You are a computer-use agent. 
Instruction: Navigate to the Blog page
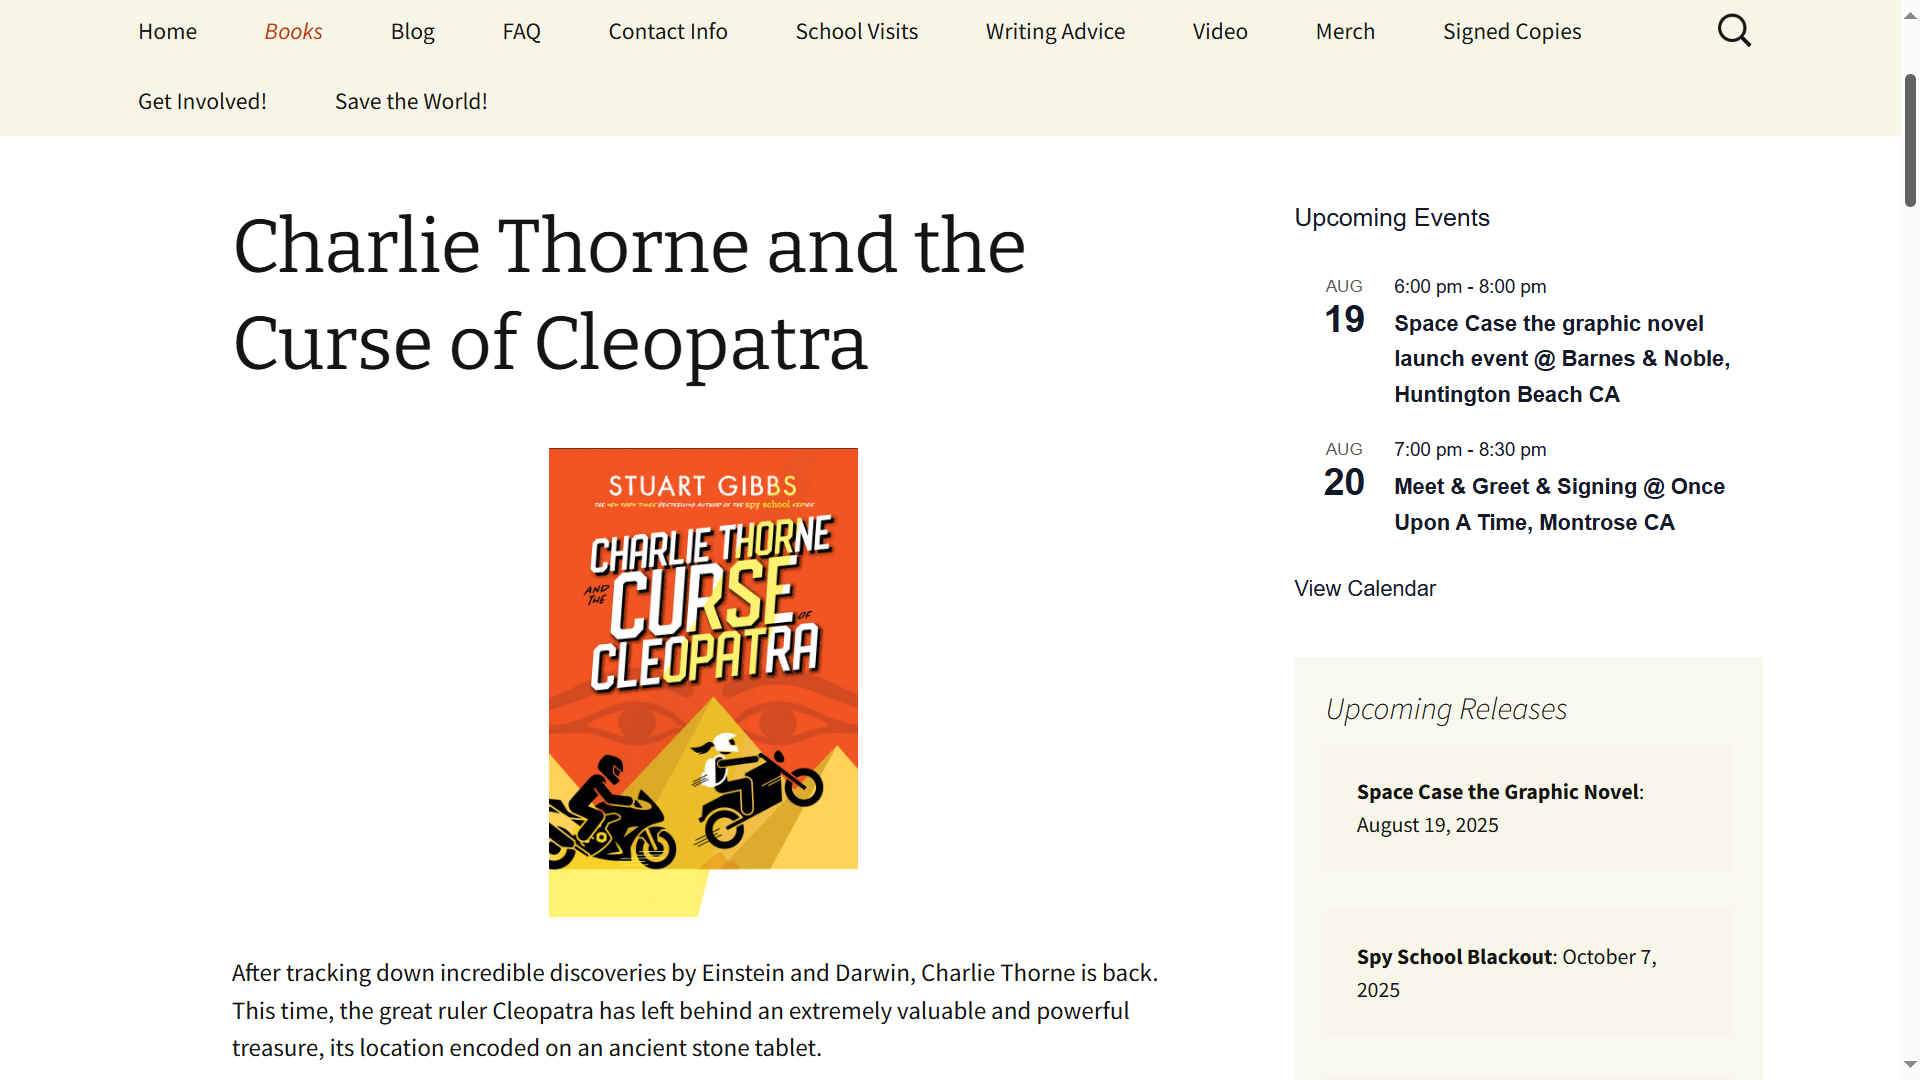(x=412, y=31)
